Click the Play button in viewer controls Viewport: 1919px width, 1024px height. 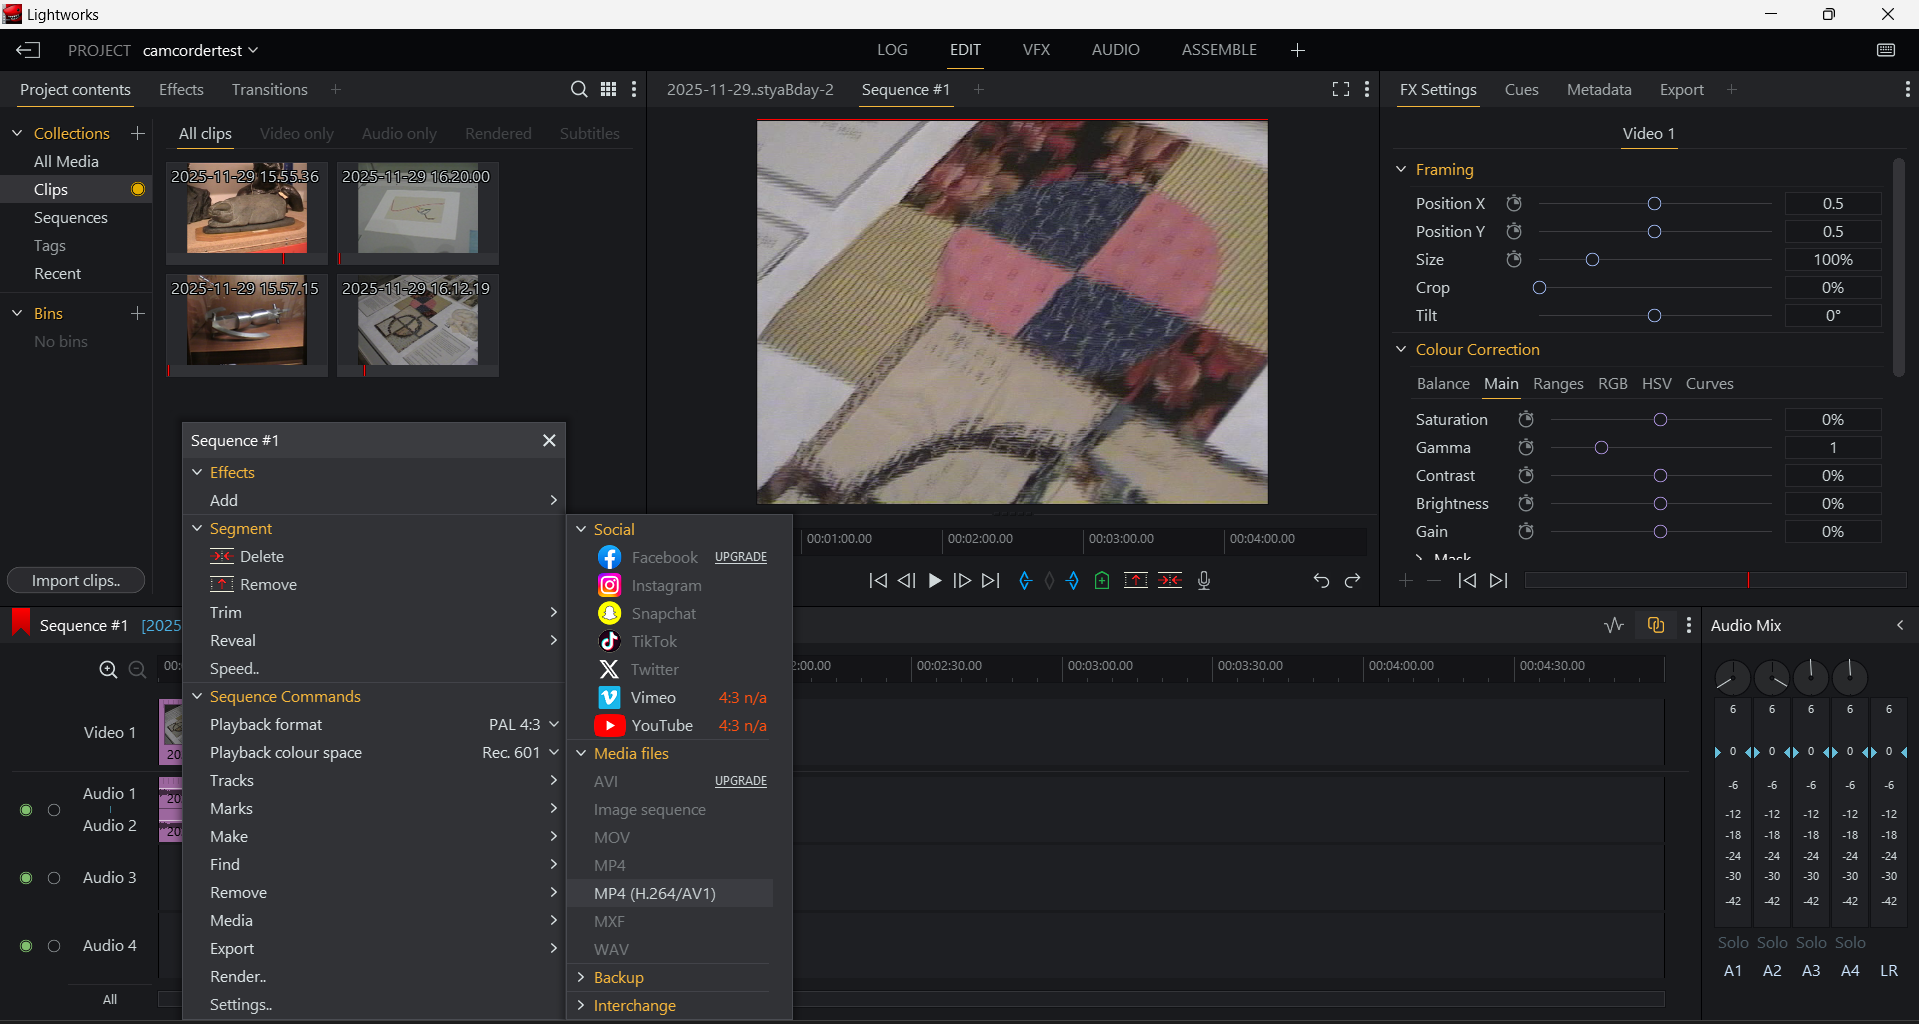935,581
